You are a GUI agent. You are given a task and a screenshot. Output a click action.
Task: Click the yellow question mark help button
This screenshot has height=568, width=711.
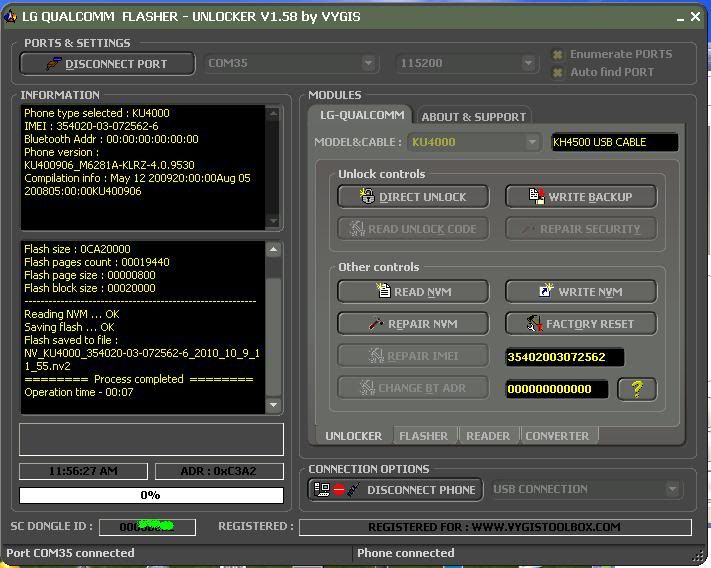pos(637,389)
